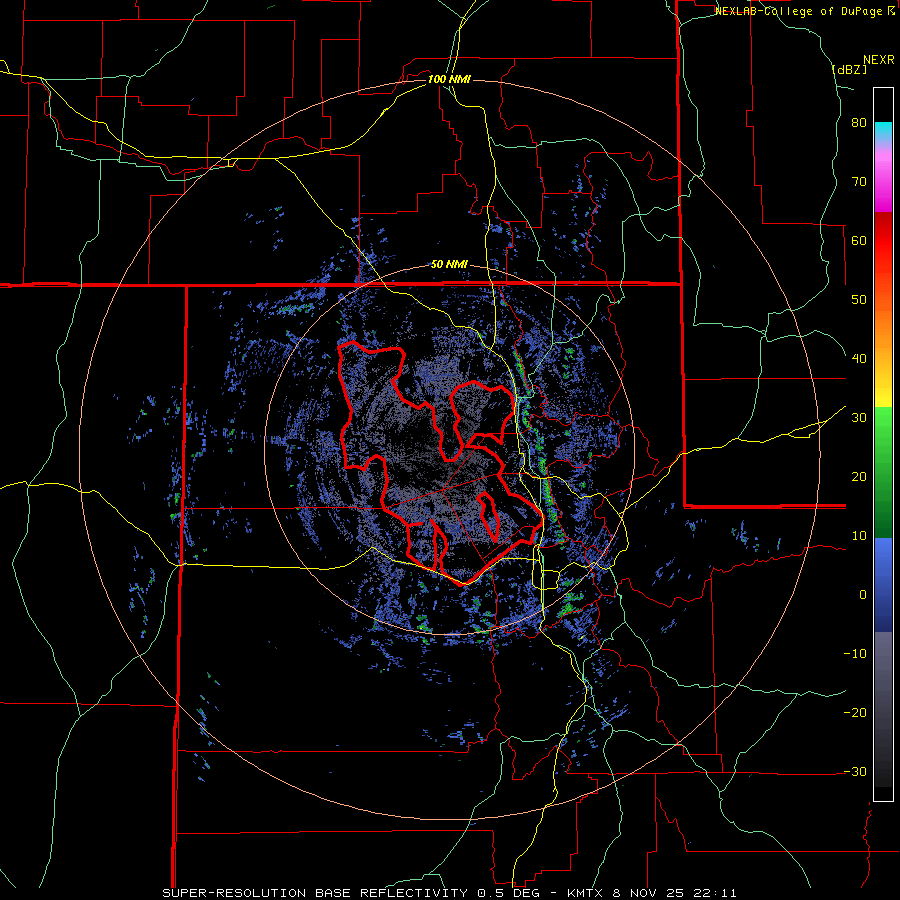This screenshot has height=900, width=900.
Task: Click the blue segment of the color bar
Action: click(883, 584)
